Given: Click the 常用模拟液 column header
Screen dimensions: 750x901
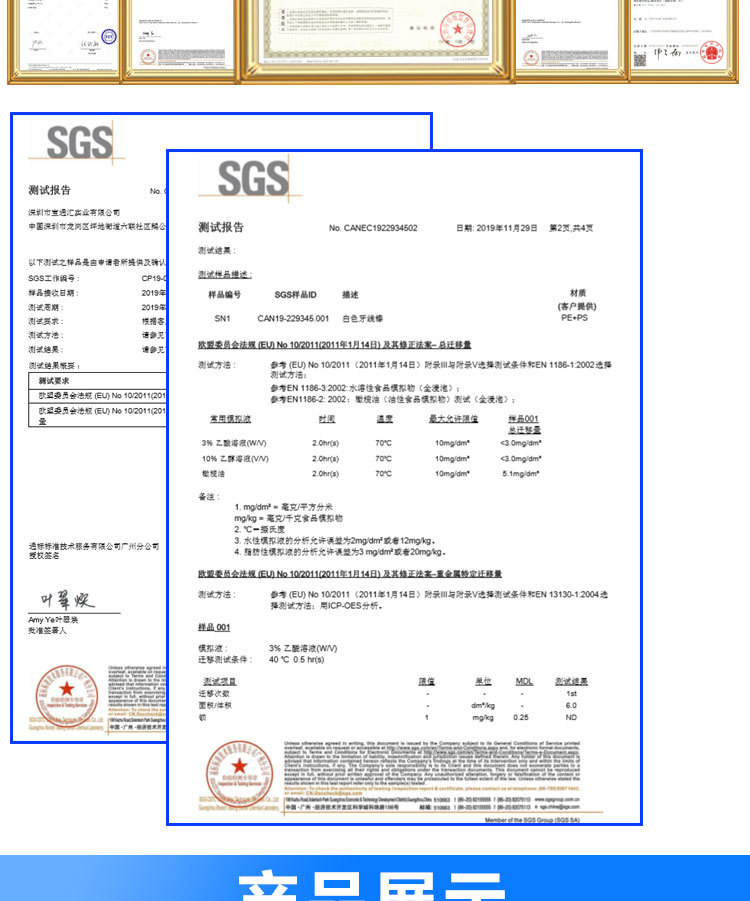Looking at the screenshot, I should tap(230, 419).
